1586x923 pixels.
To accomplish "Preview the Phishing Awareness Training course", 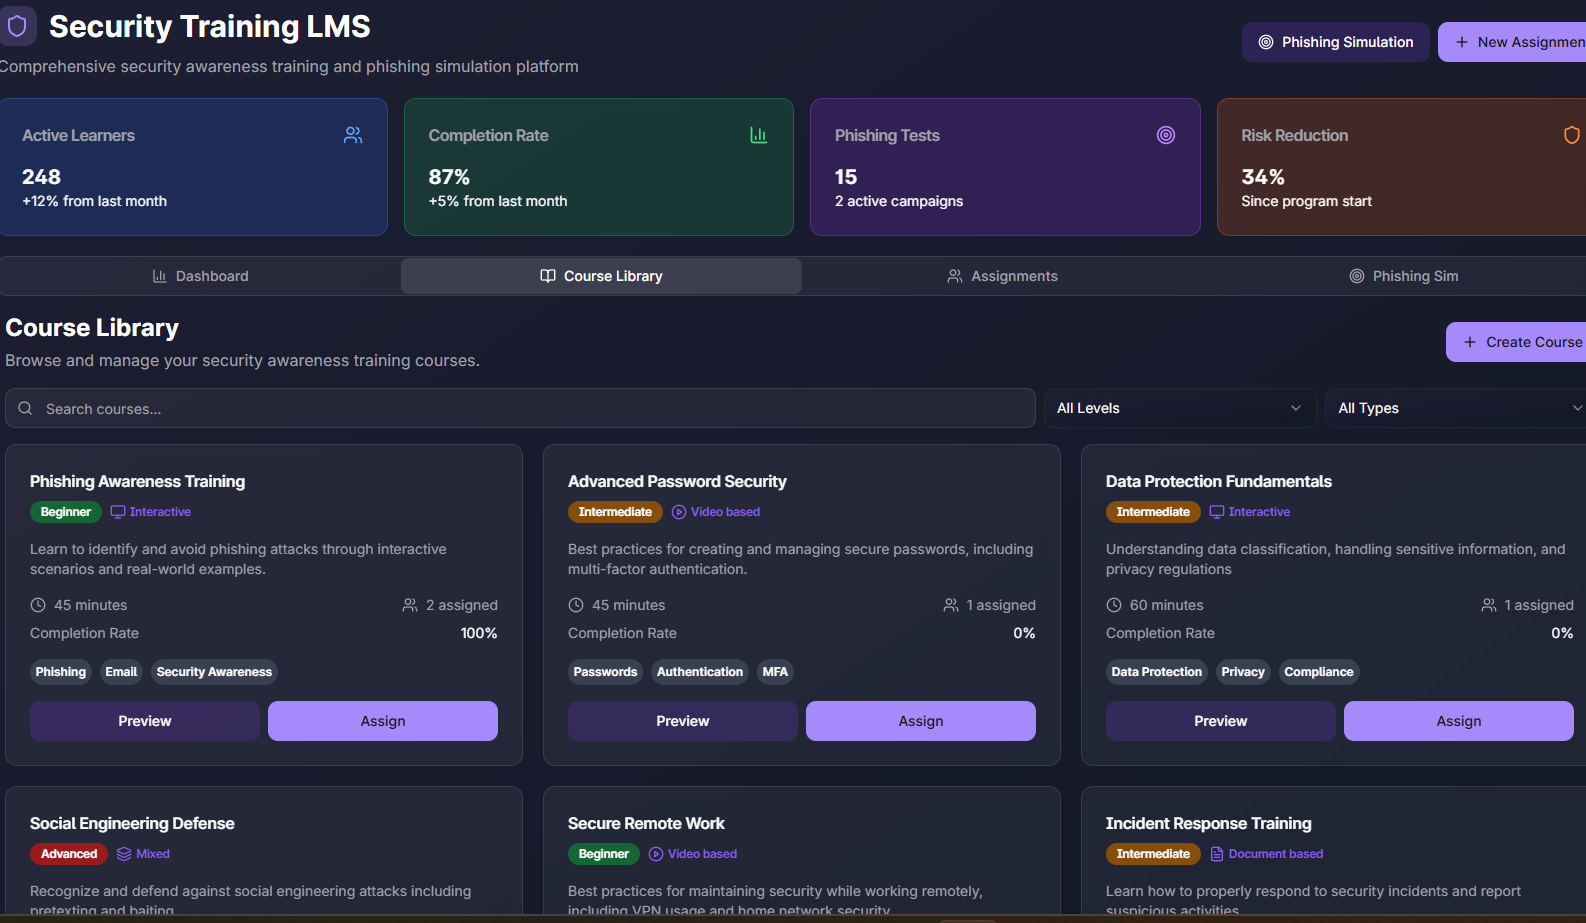I will [145, 721].
